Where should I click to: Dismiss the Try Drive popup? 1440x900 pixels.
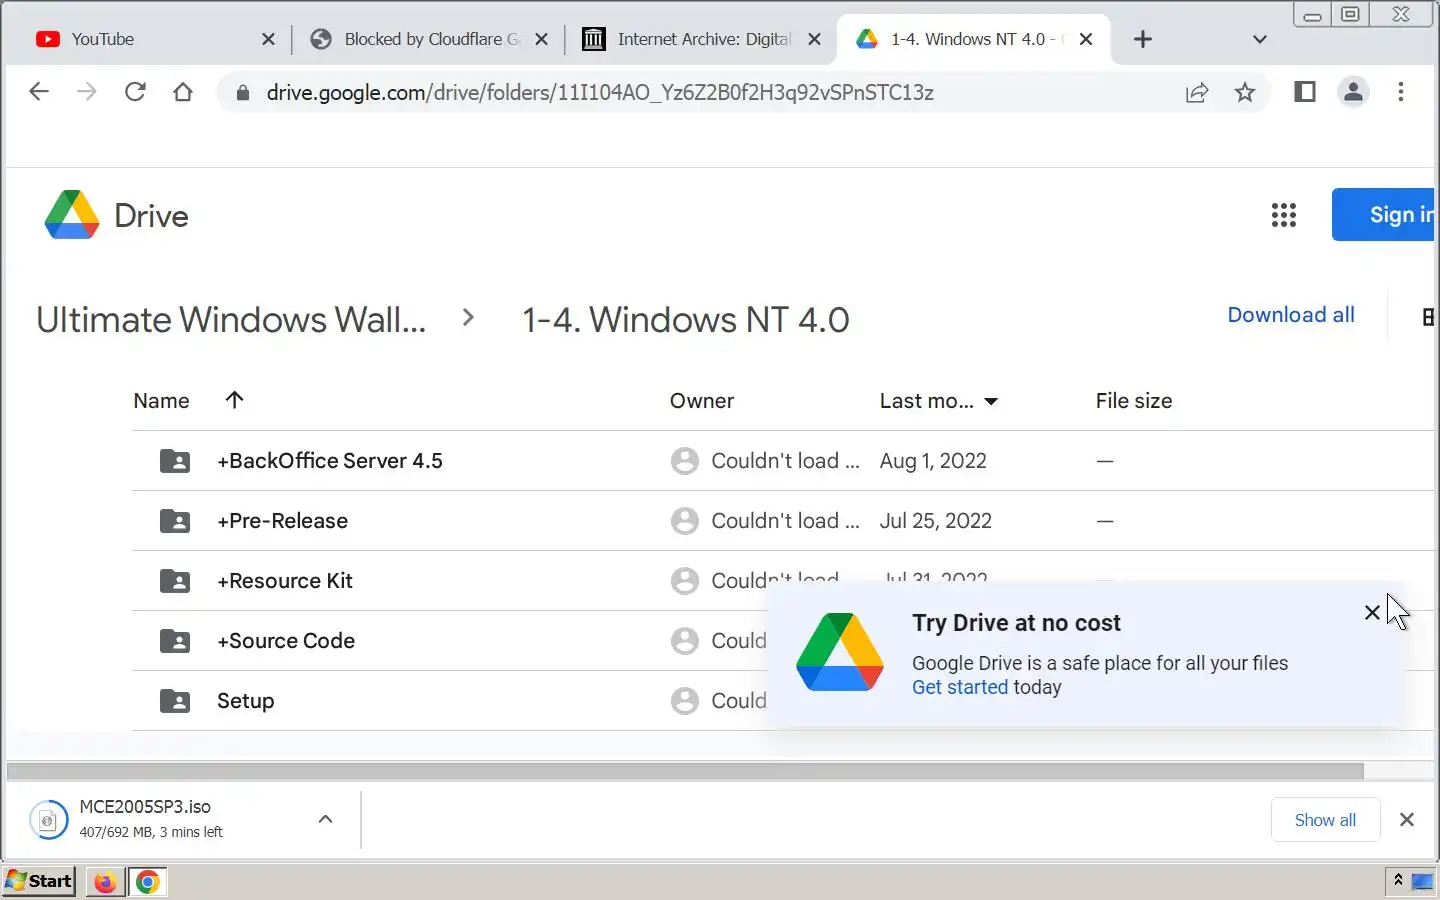coord(1372,613)
